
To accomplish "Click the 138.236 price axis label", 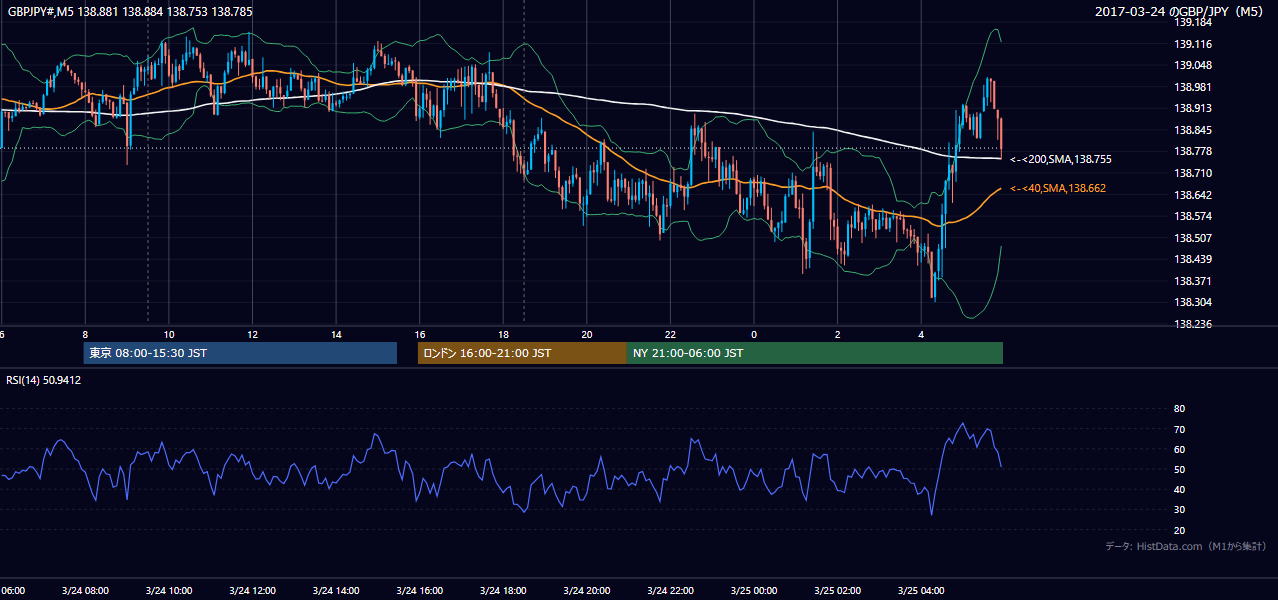I will pyautogui.click(x=1193, y=324).
